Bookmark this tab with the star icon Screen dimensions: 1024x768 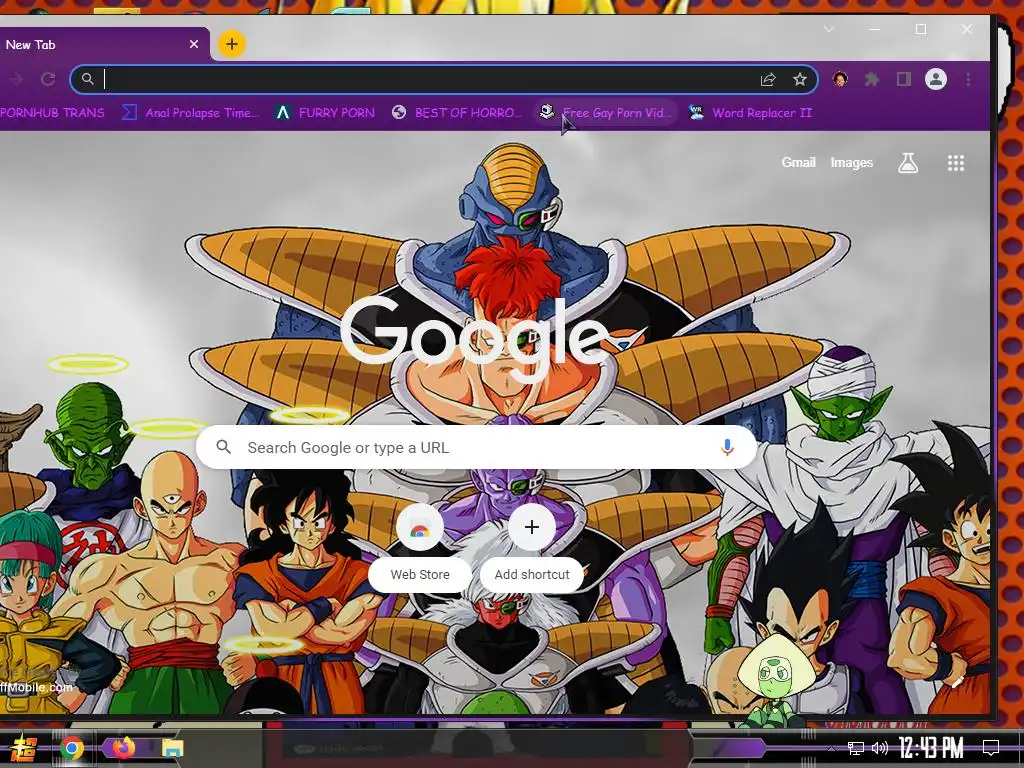(x=800, y=80)
